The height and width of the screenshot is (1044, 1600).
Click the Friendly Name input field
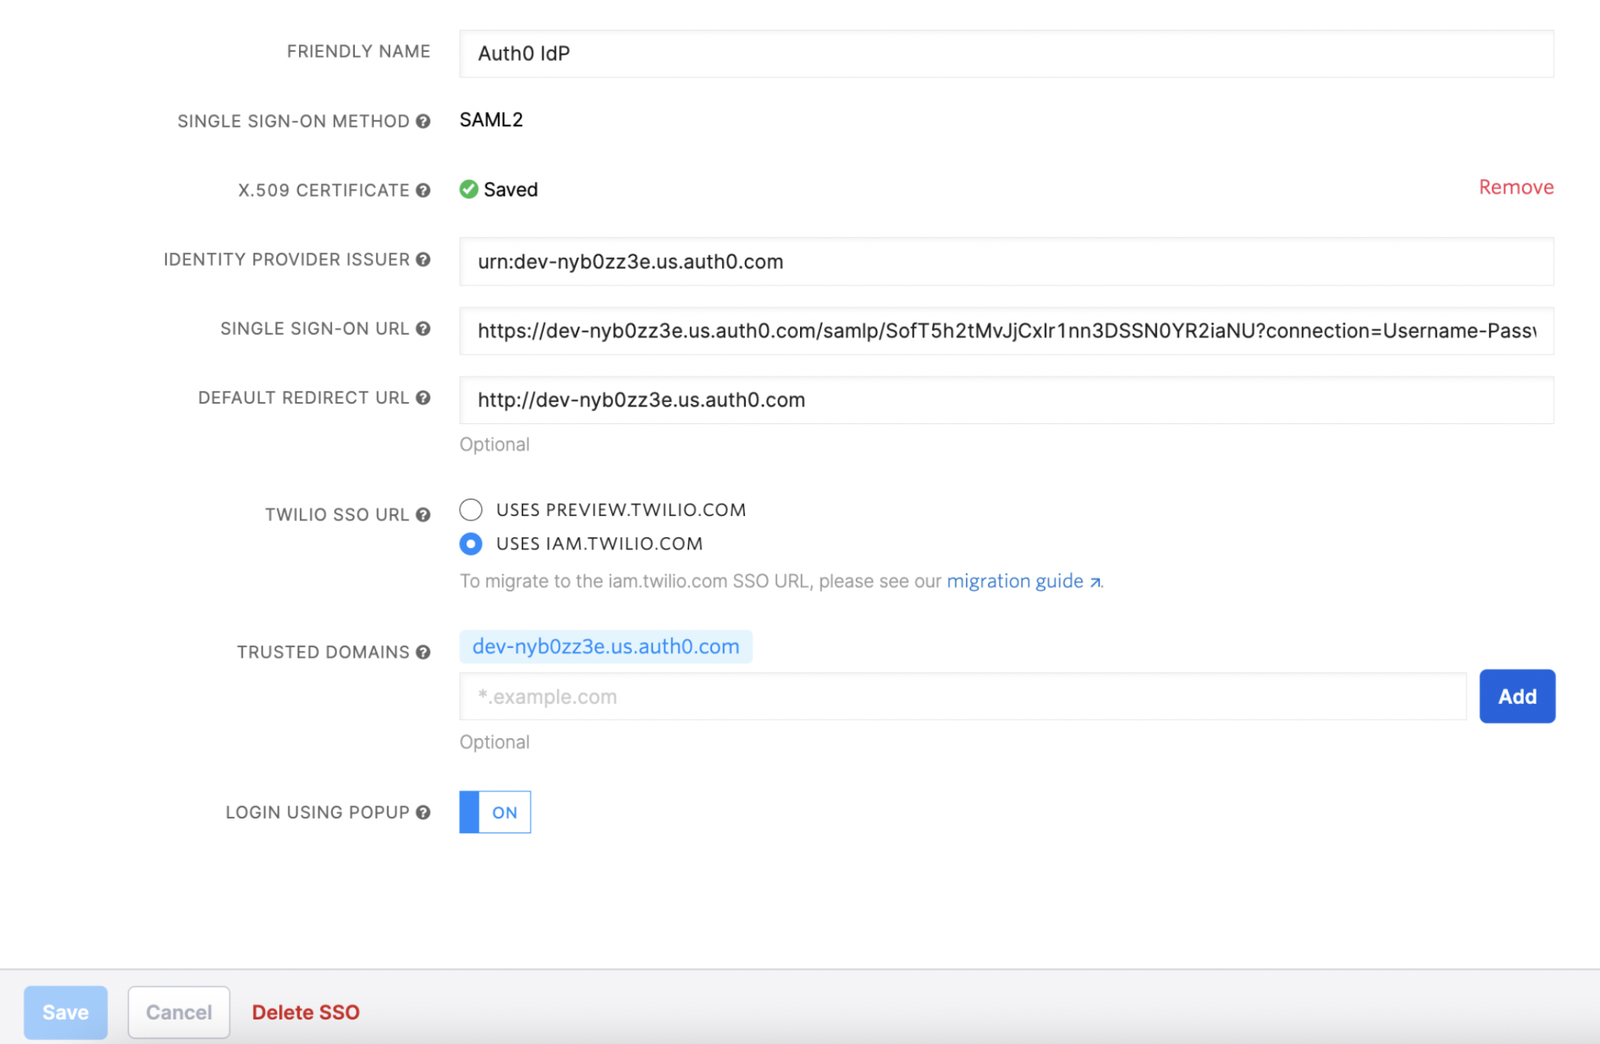(x=1006, y=53)
